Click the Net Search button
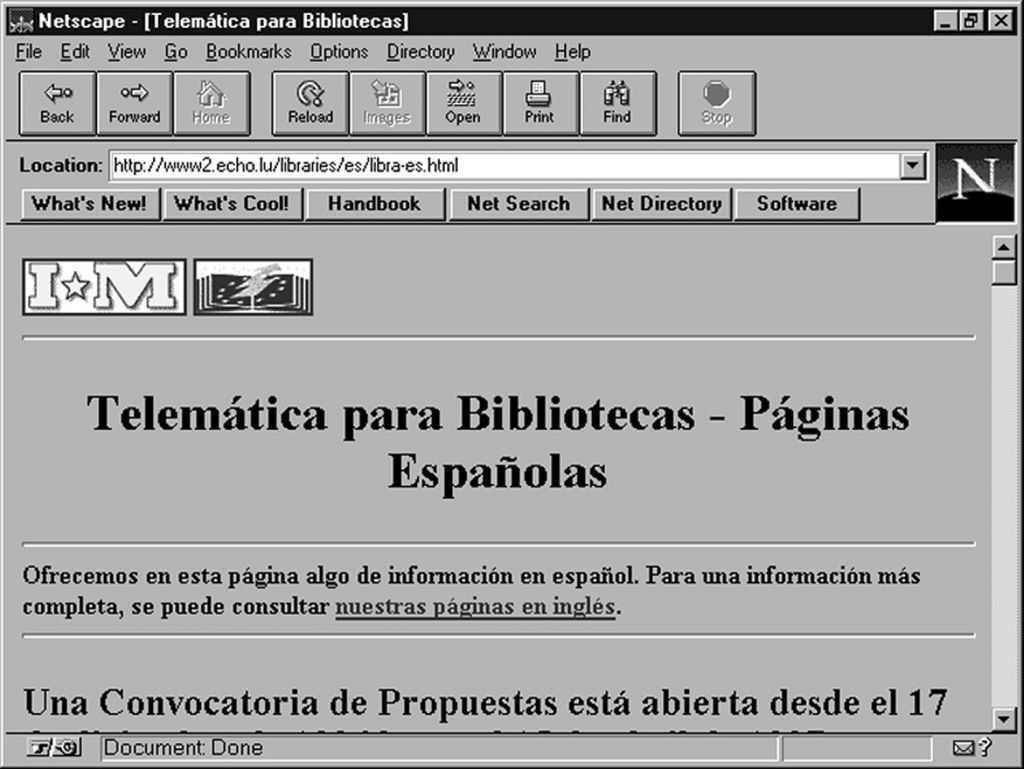The width and height of the screenshot is (1024, 769). point(519,204)
